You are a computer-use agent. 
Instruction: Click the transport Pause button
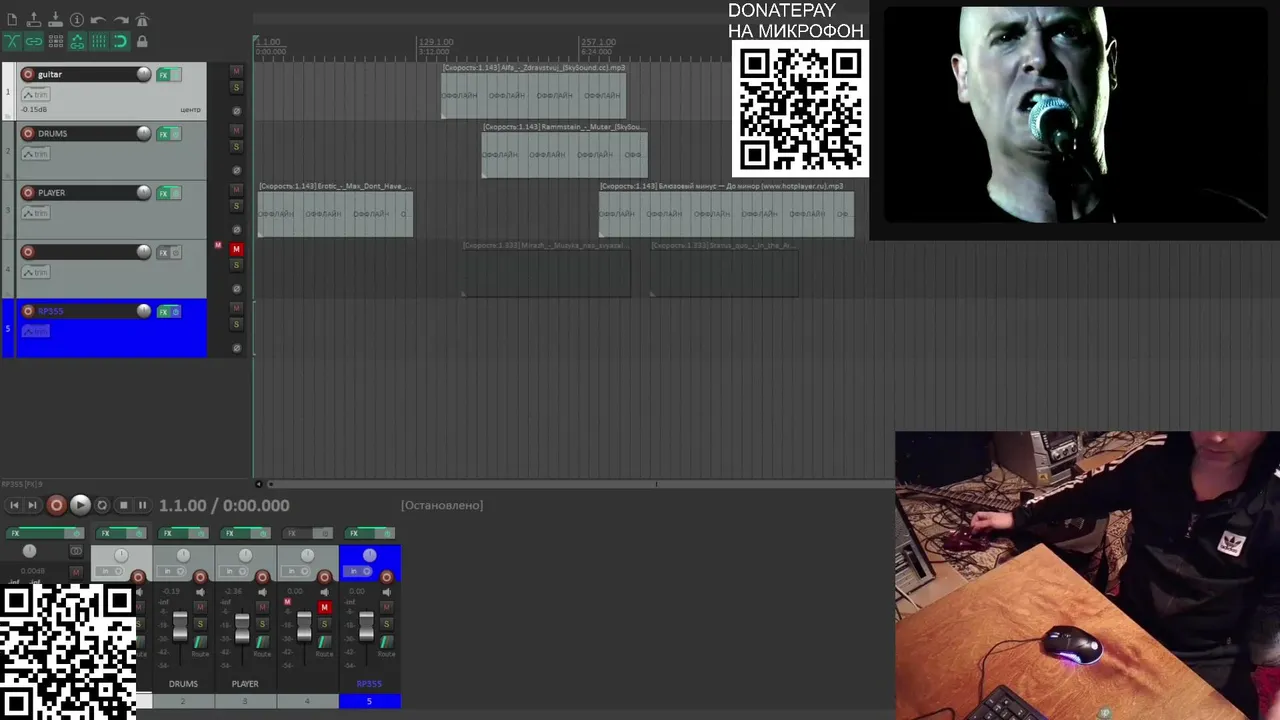click(x=142, y=506)
